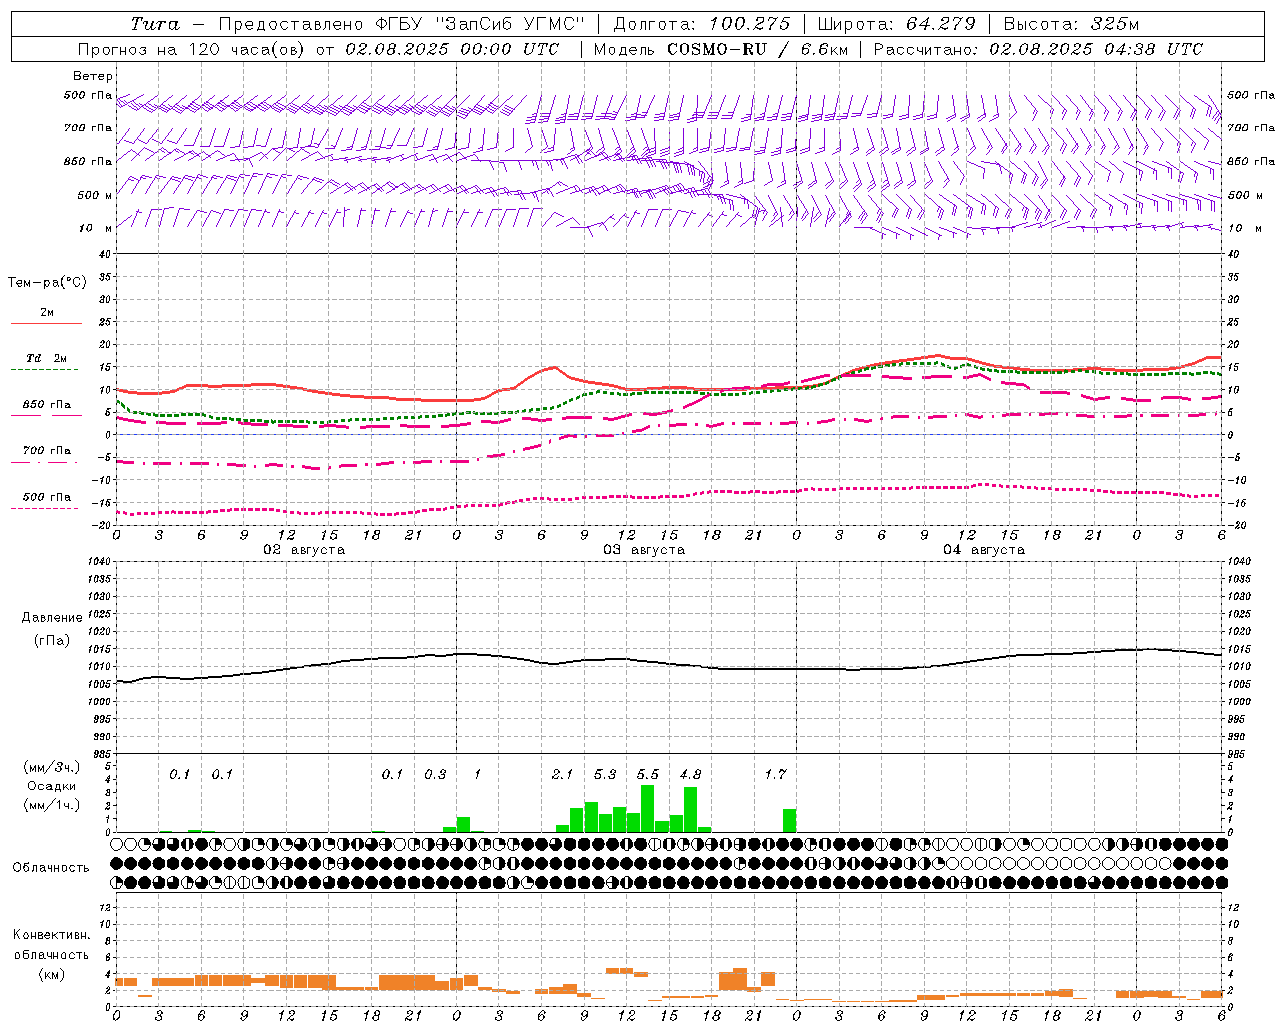This screenshot has height=1024, width=1280.
Task: Click the 1.7 three-hour precipitation value
Action: 775,775
